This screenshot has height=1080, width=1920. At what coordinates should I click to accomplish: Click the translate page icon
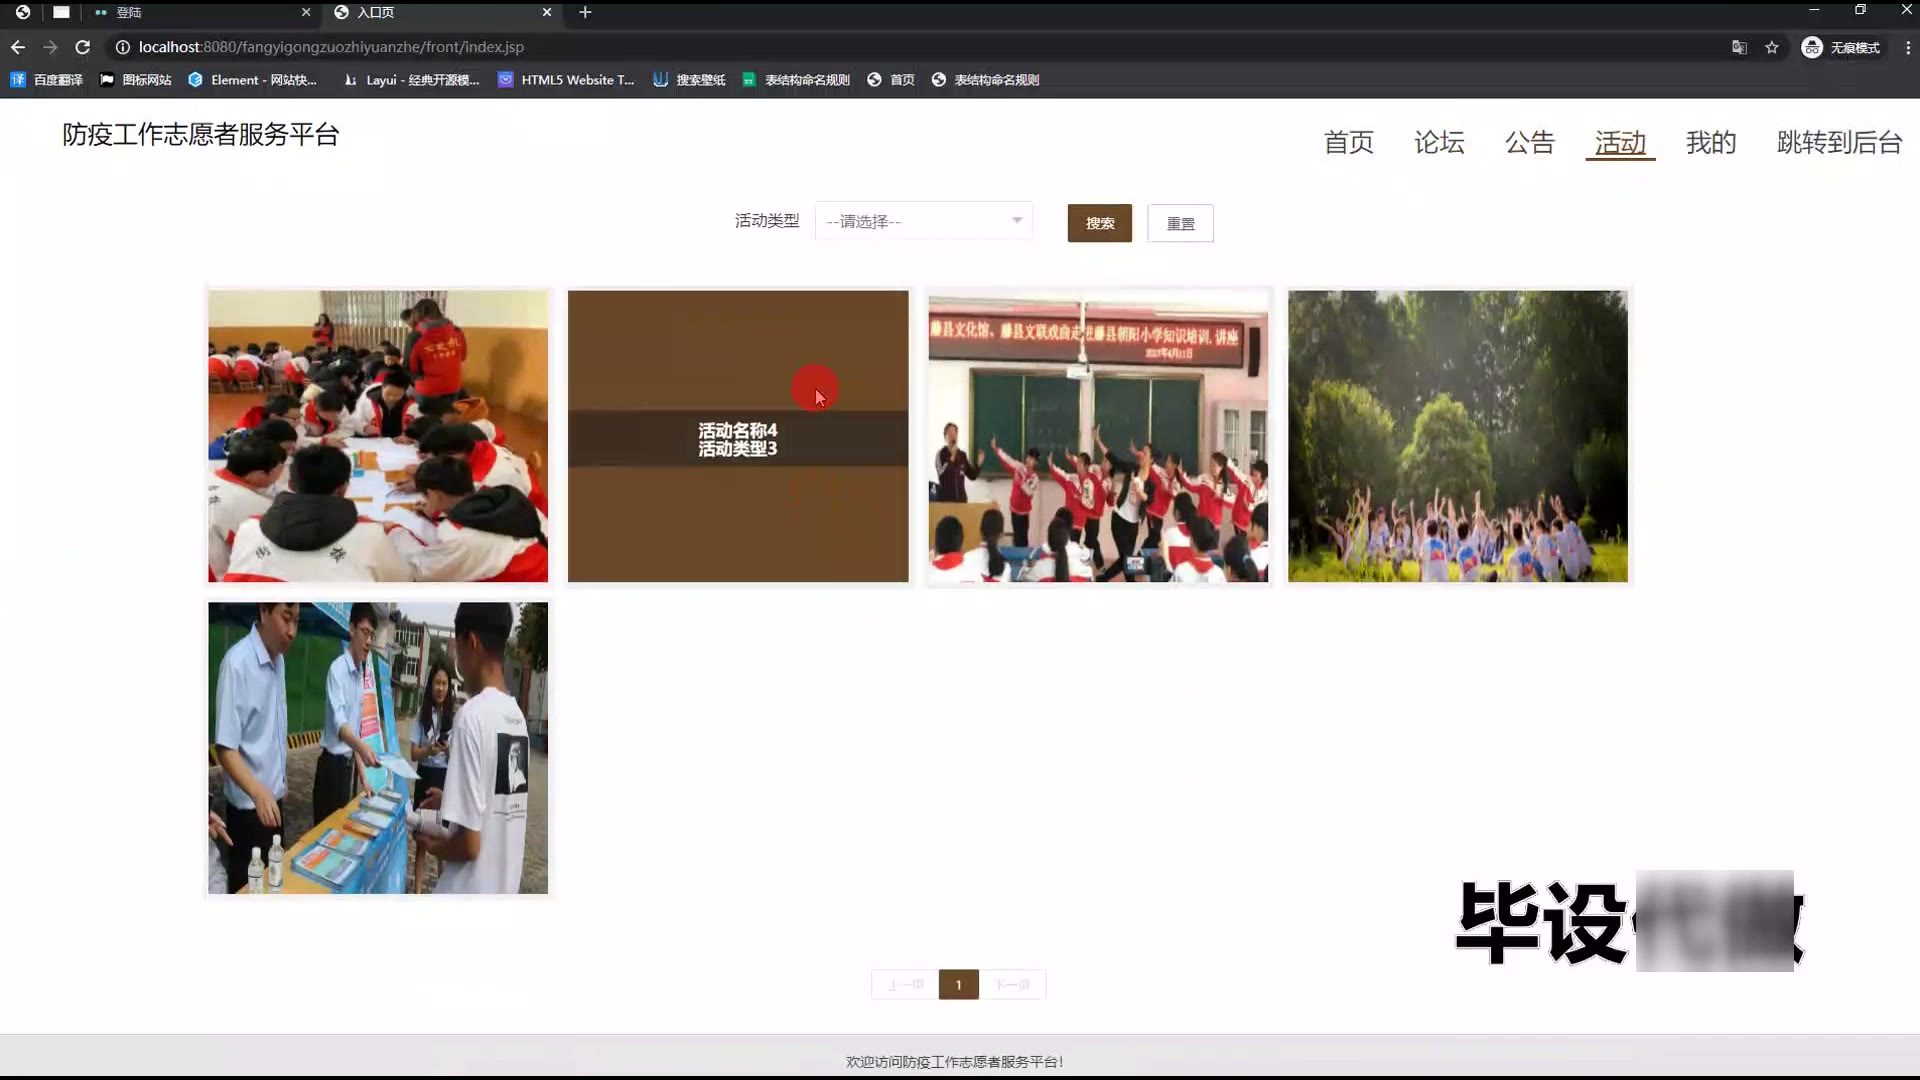pos(1739,47)
